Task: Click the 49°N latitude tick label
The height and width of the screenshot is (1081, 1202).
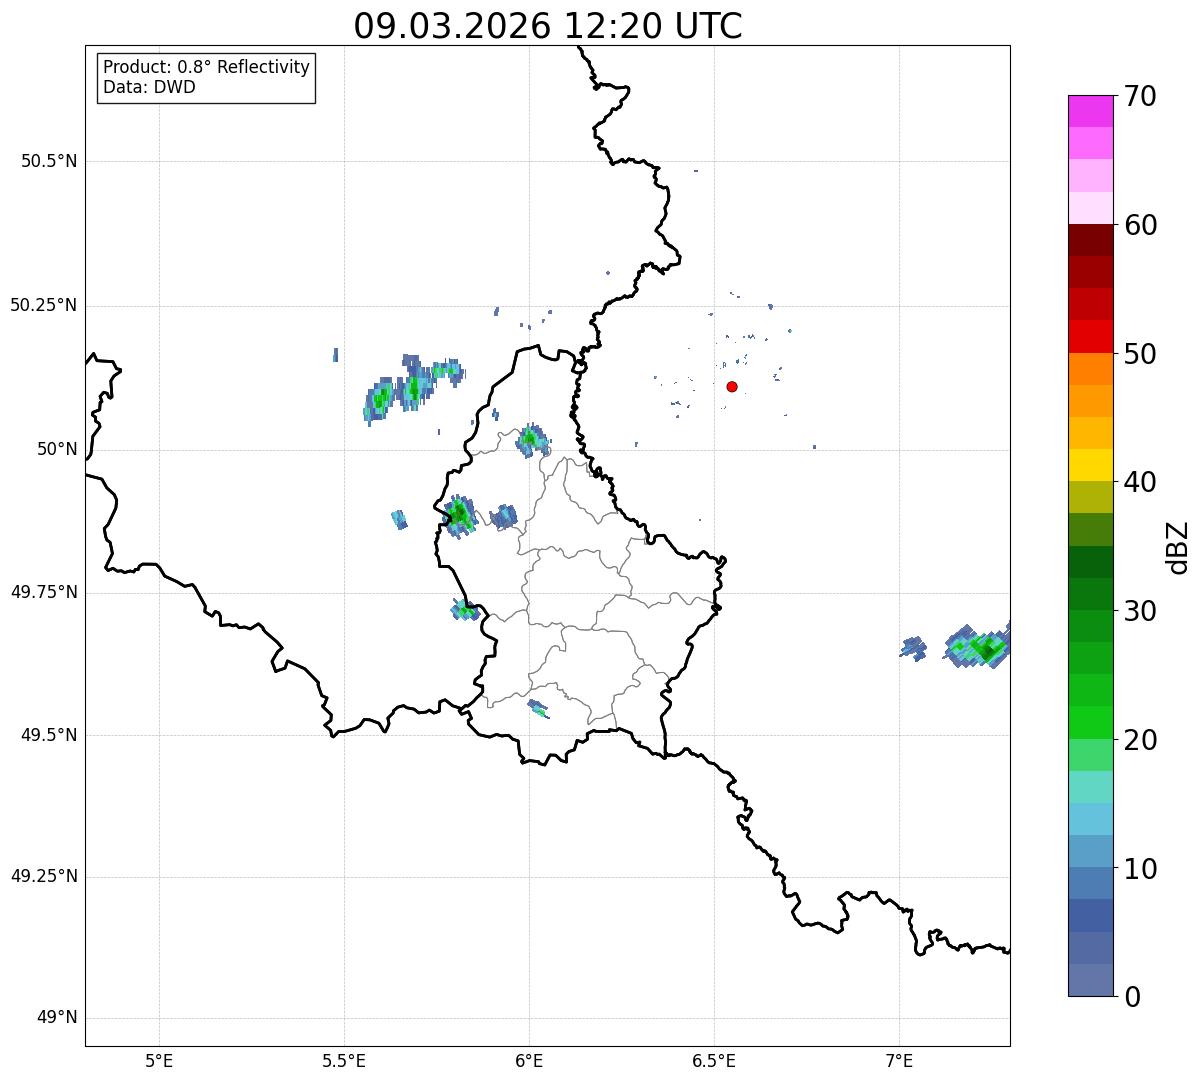Action: coord(56,1018)
